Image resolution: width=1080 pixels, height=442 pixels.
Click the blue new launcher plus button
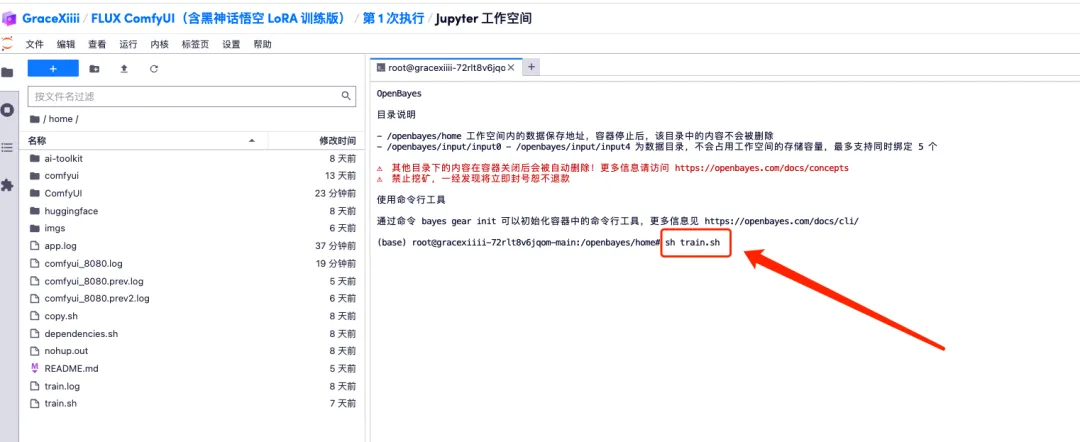point(53,69)
